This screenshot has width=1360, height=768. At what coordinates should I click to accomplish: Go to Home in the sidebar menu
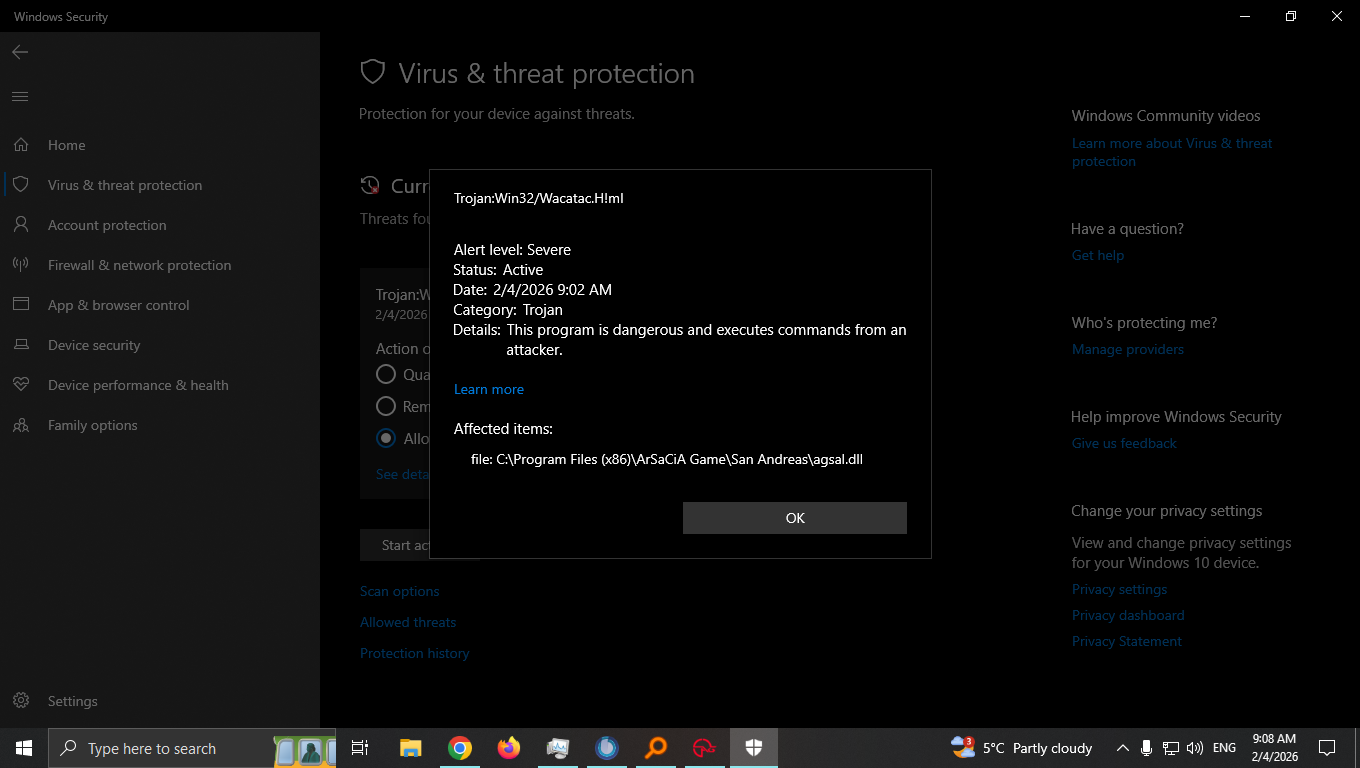(x=66, y=144)
